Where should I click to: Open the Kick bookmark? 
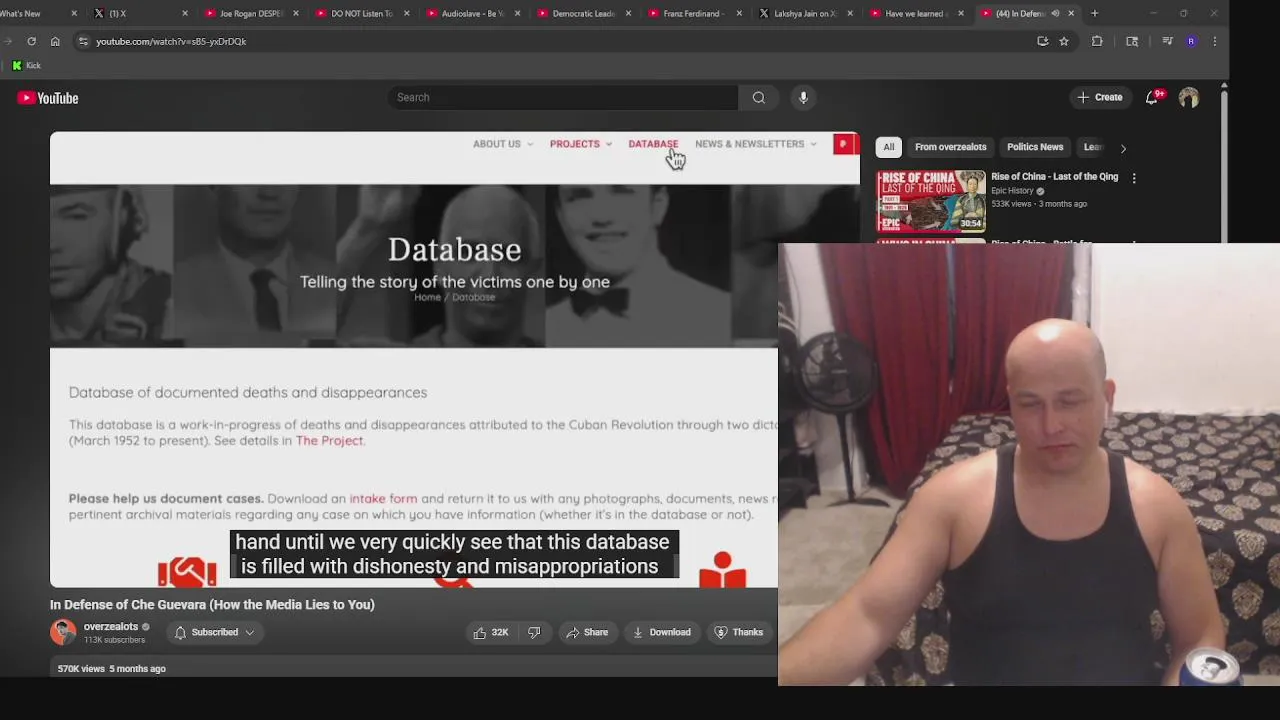tap(26, 65)
